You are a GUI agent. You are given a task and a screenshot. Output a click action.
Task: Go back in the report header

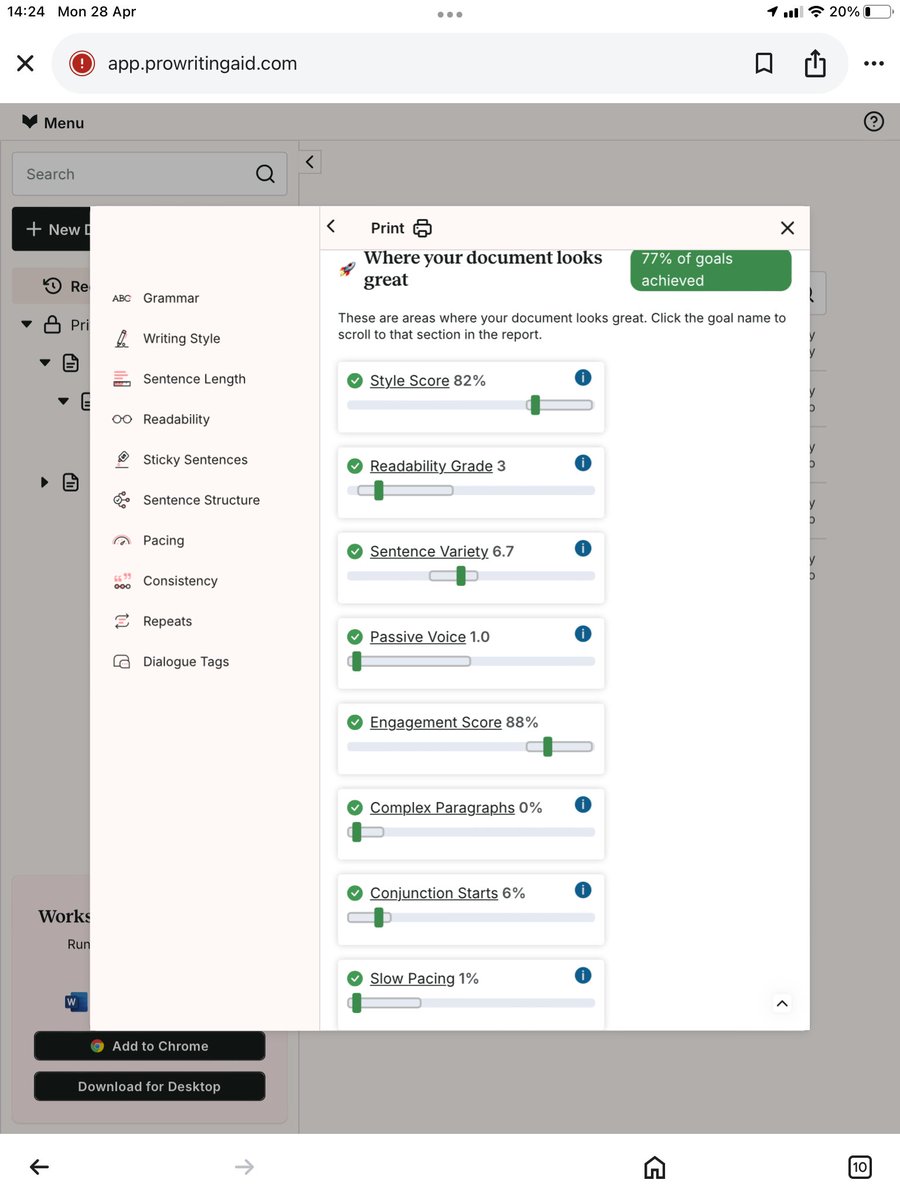(x=331, y=227)
